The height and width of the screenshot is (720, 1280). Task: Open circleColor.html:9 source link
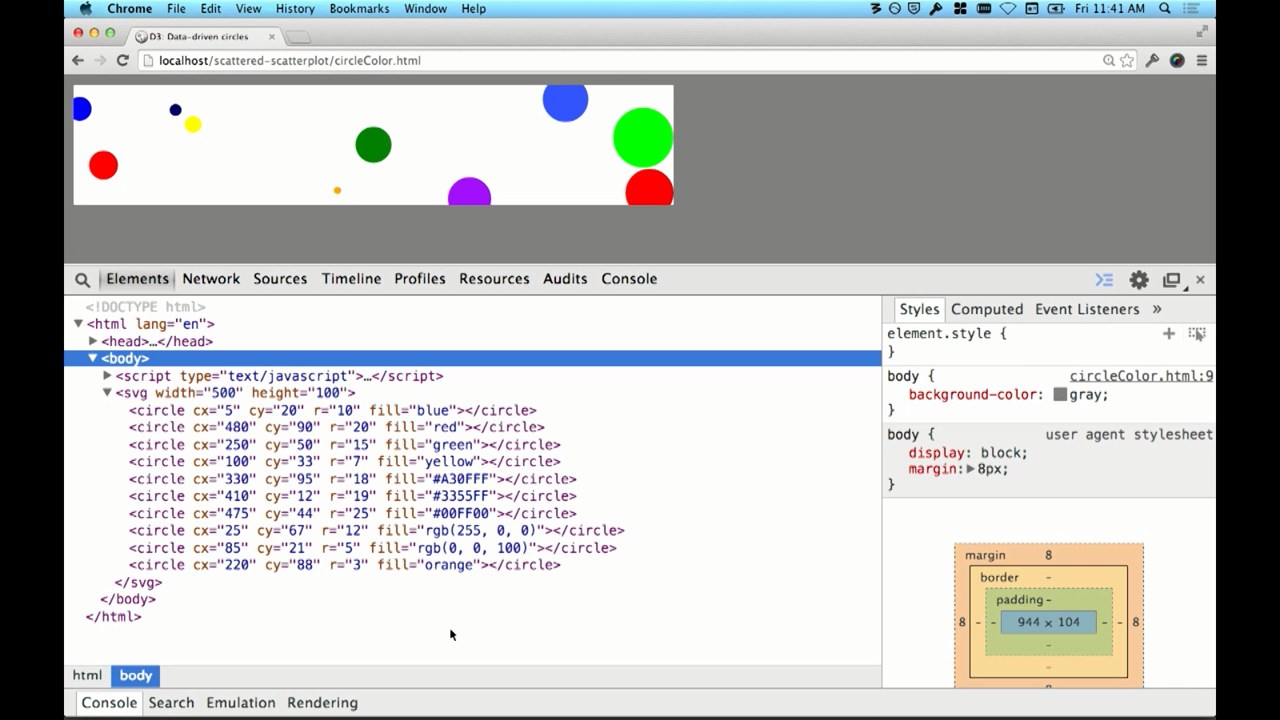[x=1141, y=376]
